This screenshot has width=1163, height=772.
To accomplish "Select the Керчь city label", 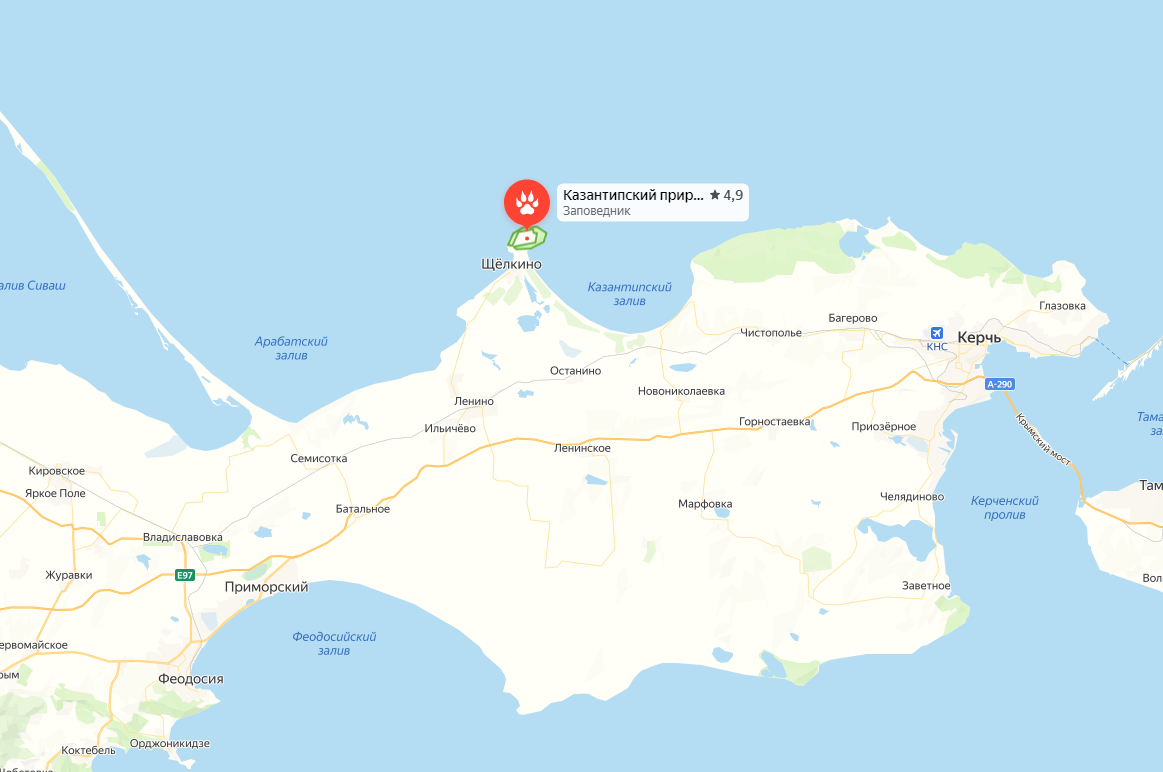I will point(979,337).
